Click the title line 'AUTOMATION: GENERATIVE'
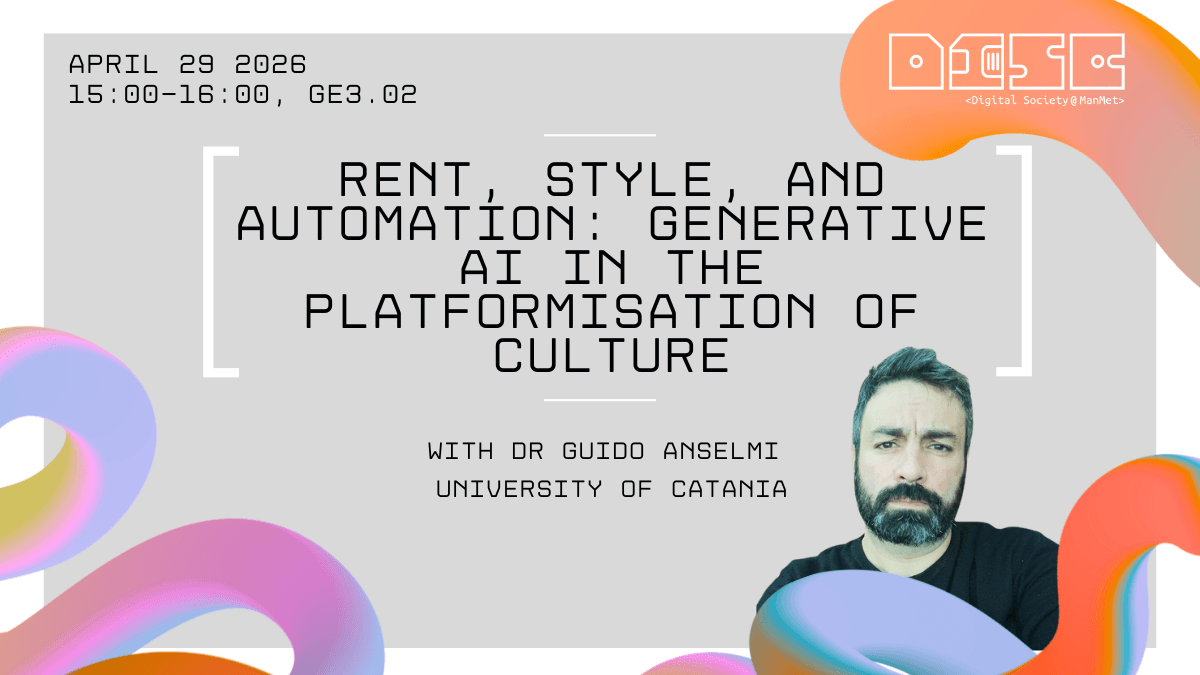The height and width of the screenshot is (675, 1200). point(612,225)
